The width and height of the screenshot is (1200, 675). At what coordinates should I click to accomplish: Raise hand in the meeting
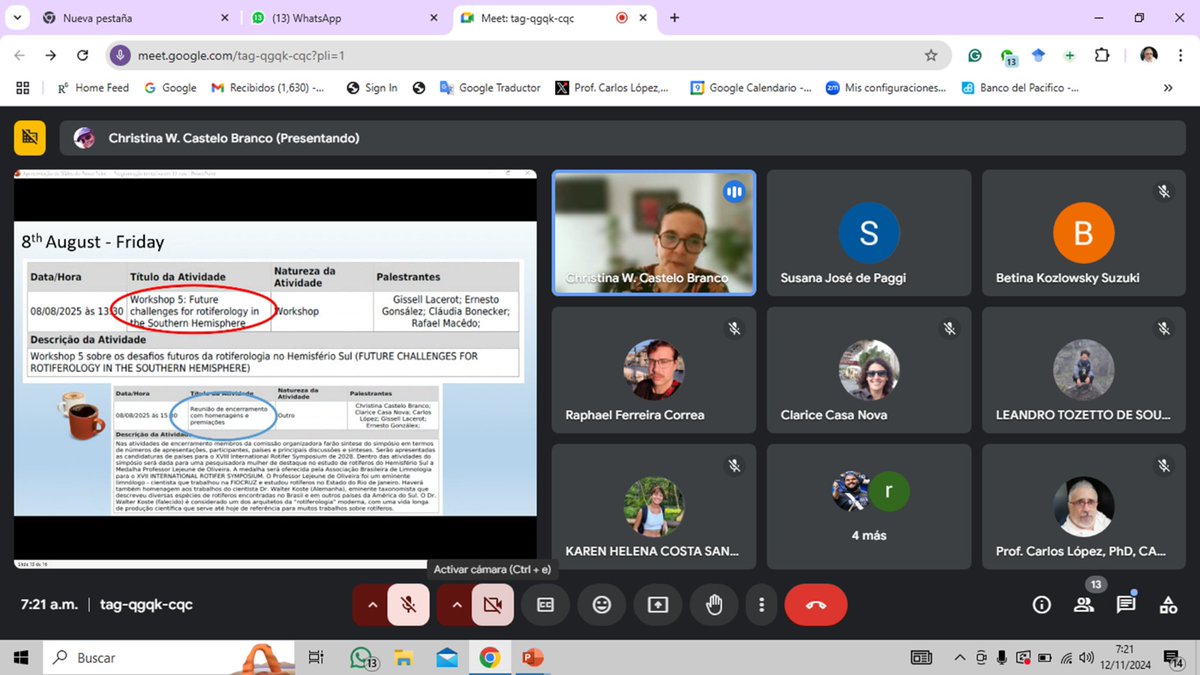714,605
